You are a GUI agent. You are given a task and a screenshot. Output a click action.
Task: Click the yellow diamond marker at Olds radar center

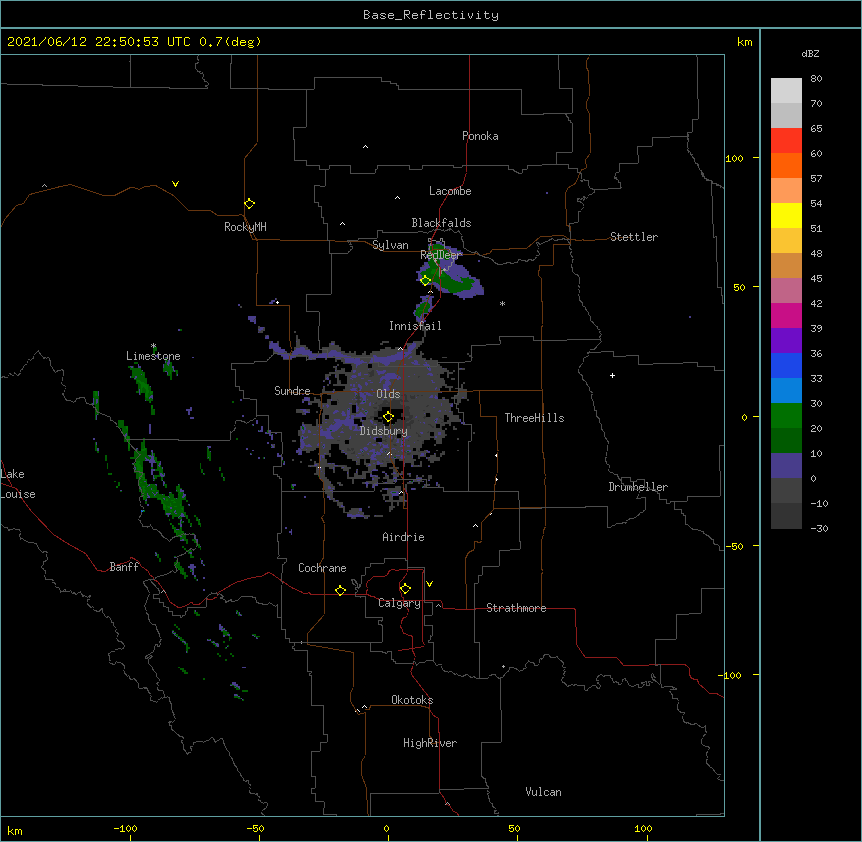pos(388,417)
